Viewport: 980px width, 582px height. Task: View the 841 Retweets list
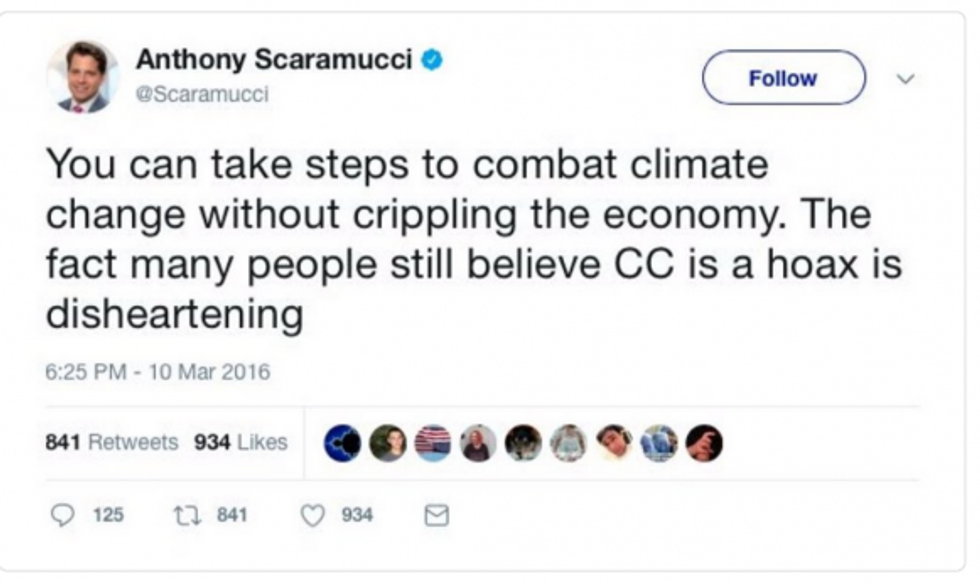(x=112, y=441)
